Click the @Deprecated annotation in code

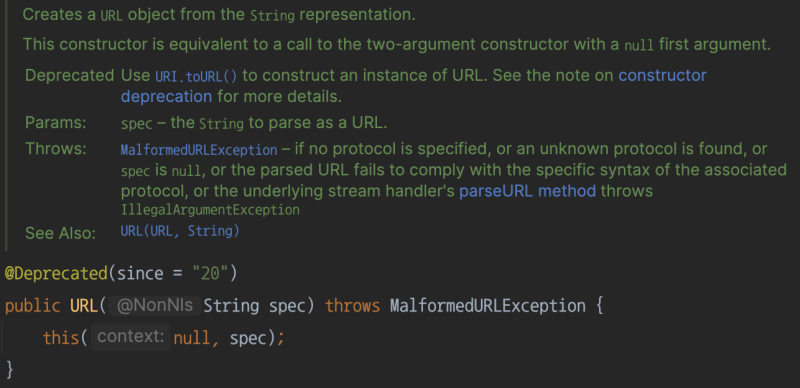[x=56, y=274]
